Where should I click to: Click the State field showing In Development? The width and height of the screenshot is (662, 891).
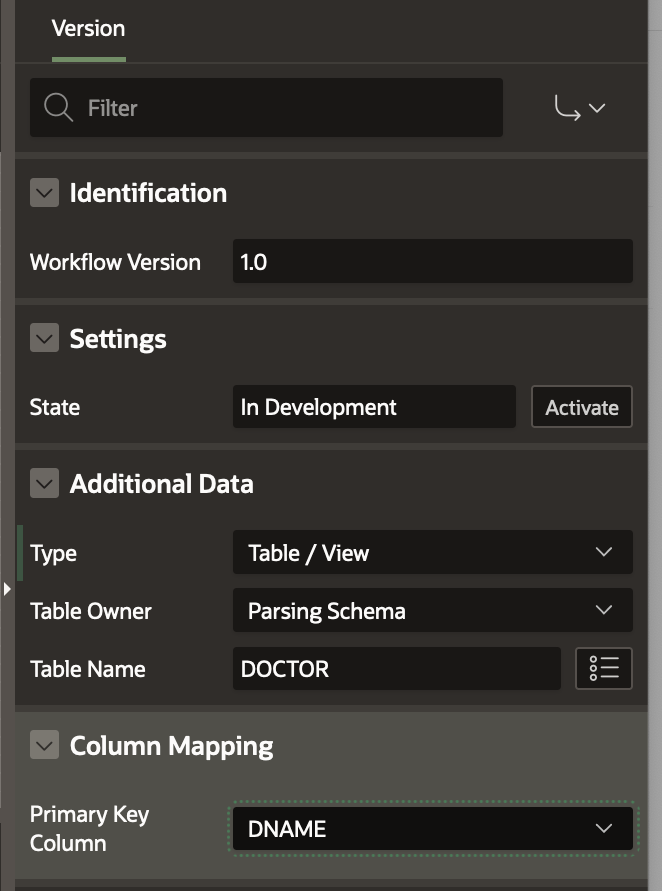pos(374,407)
